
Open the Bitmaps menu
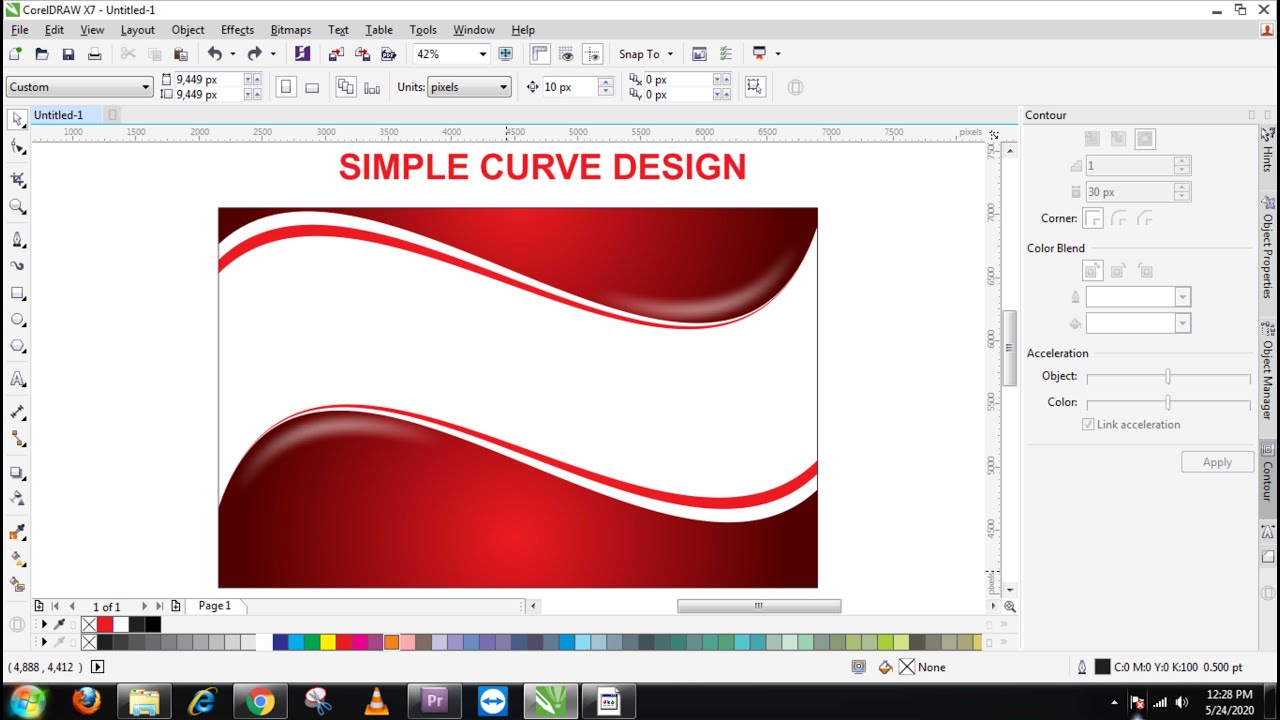(x=290, y=30)
